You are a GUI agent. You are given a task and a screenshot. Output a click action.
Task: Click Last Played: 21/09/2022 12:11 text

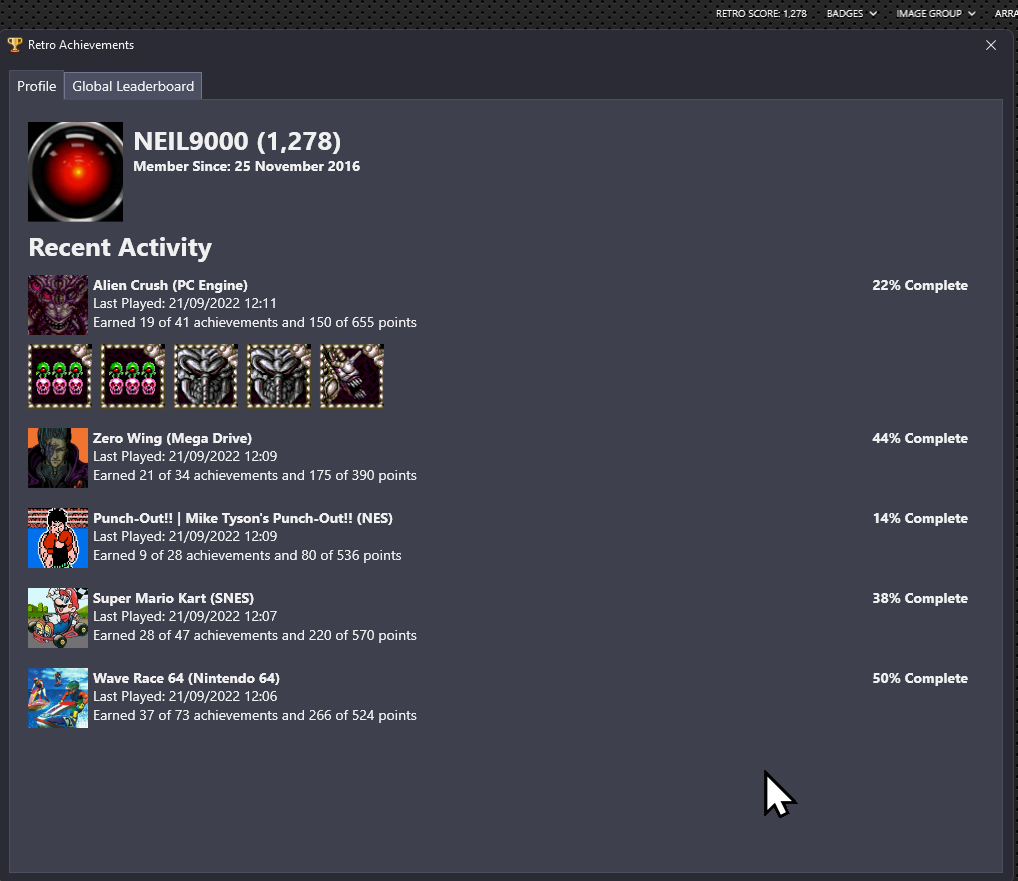tap(185, 303)
